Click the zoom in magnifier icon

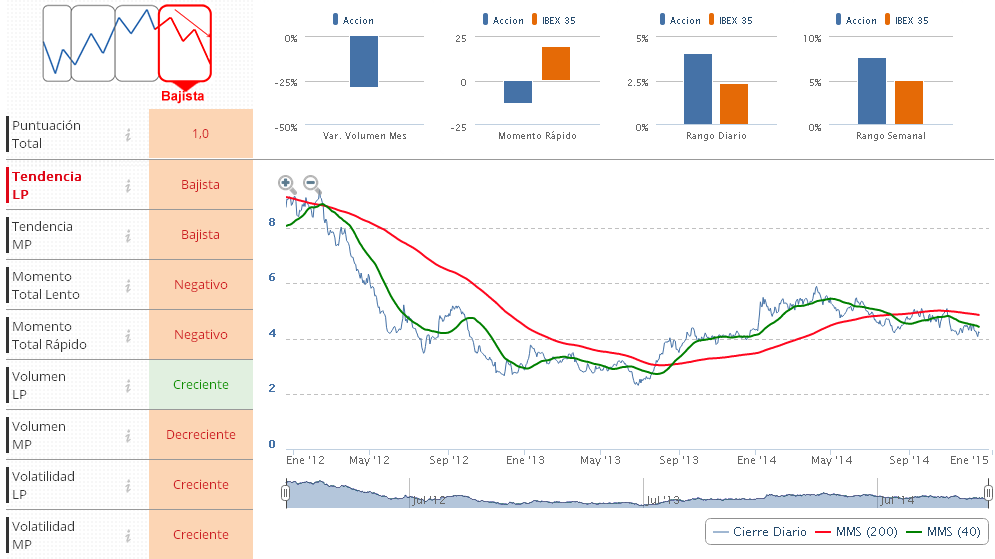(287, 185)
